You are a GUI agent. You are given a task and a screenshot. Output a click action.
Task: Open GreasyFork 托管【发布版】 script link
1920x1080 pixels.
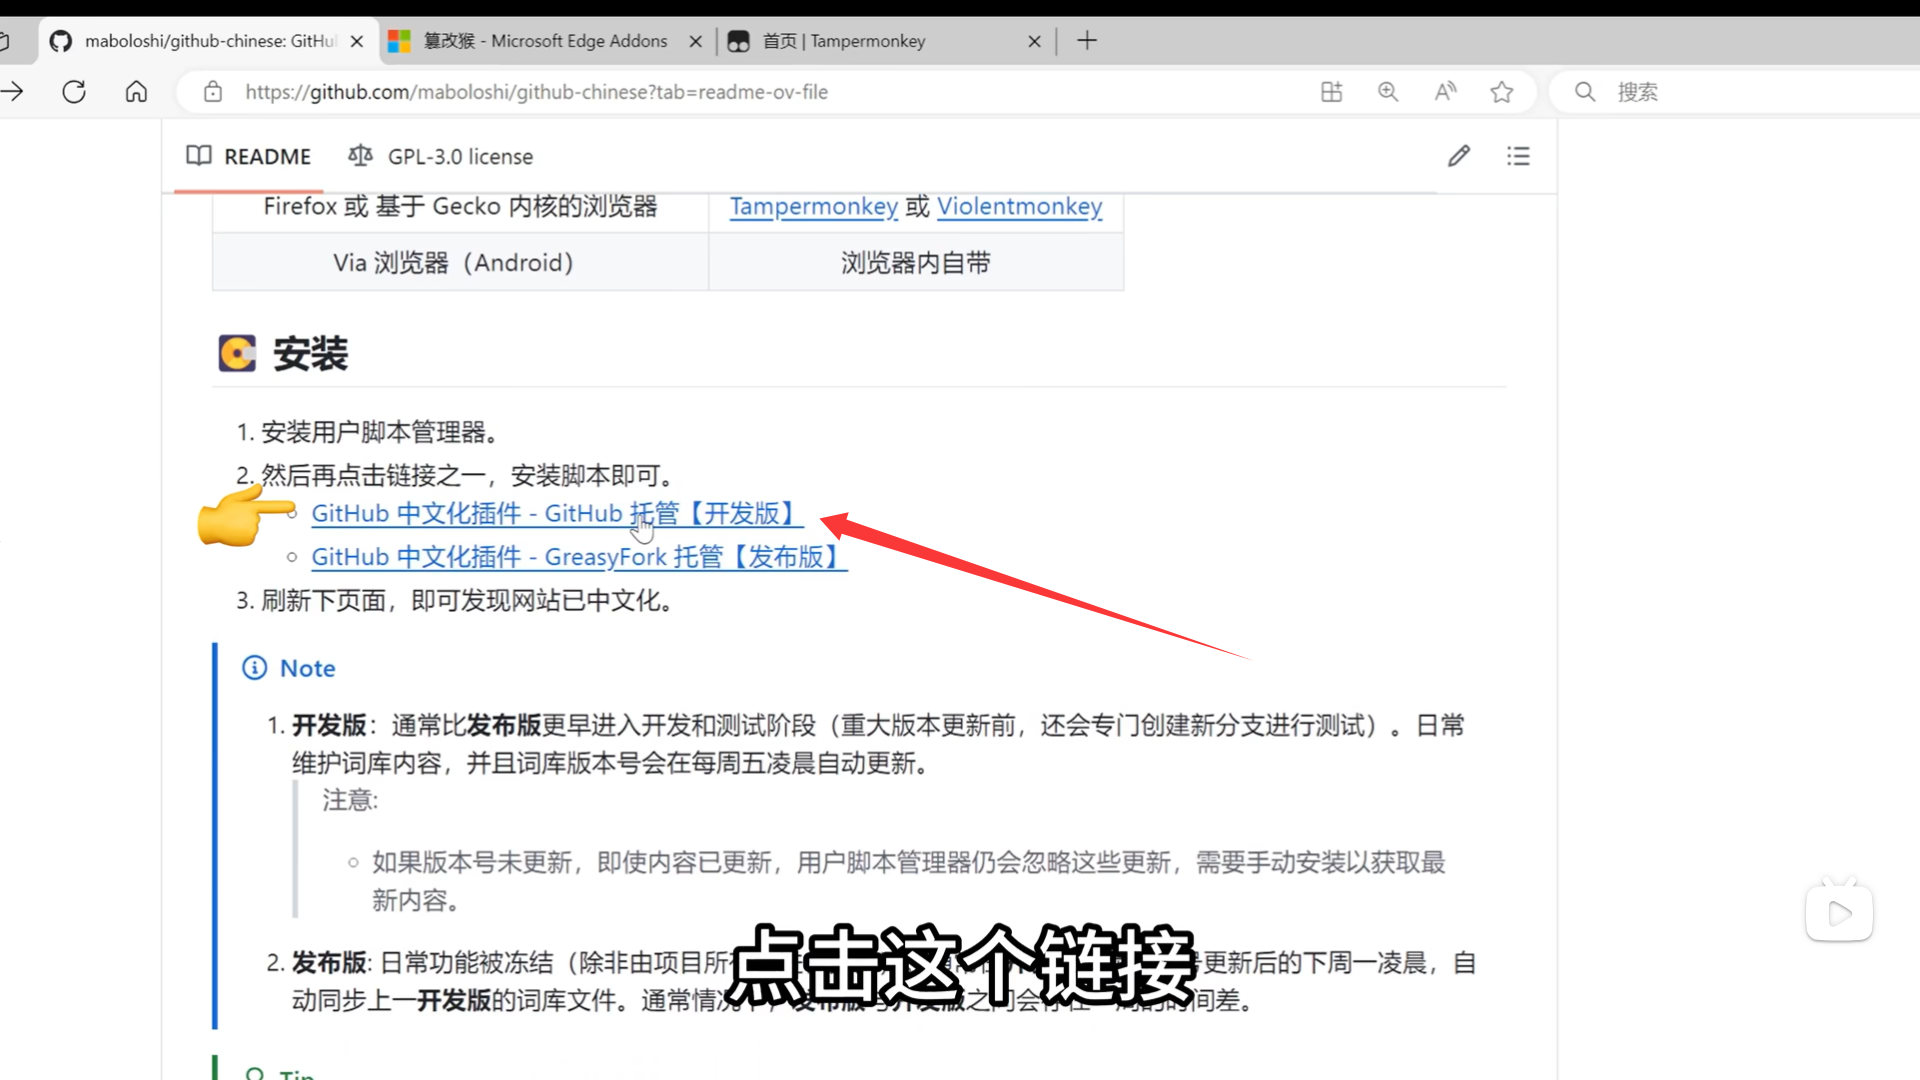pyautogui.click(x=578, y=557)
